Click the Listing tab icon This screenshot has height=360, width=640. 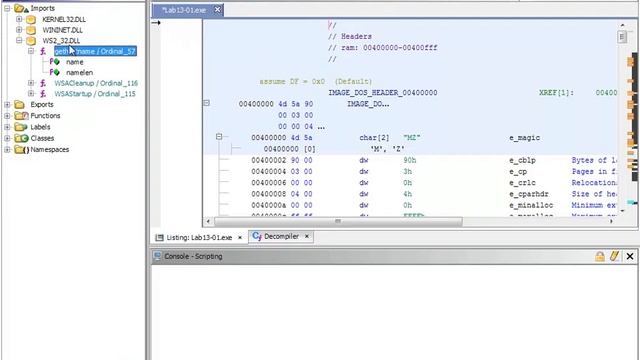159,238
